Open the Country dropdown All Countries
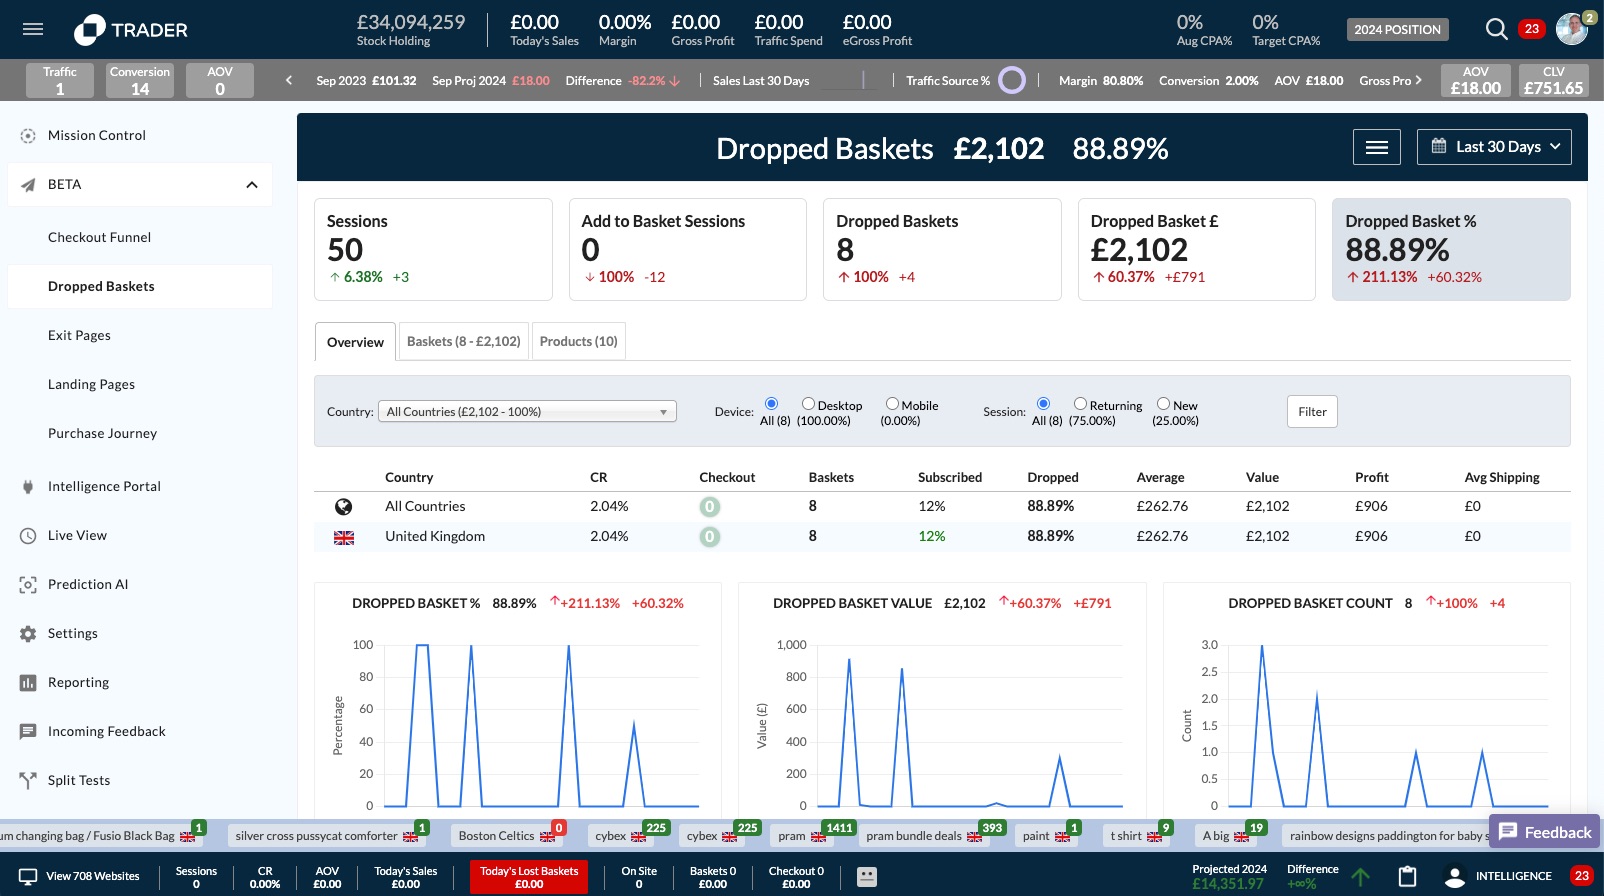The height and width of the screenshot is (896, 1604). [527, 411]
